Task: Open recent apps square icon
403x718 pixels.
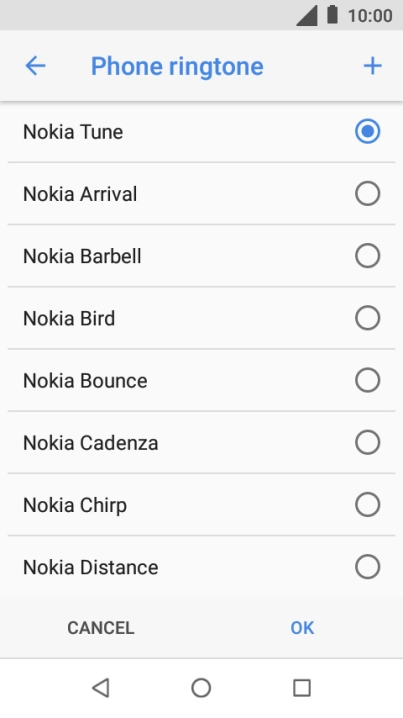Action: coord(302,688)
